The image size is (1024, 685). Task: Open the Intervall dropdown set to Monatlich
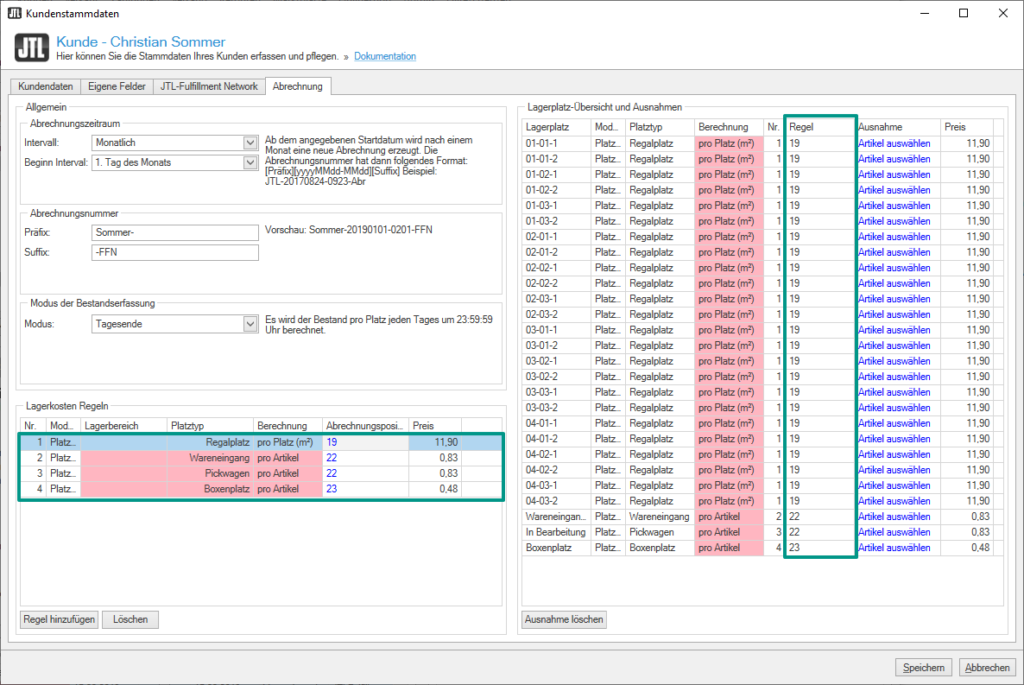[250, 143]
